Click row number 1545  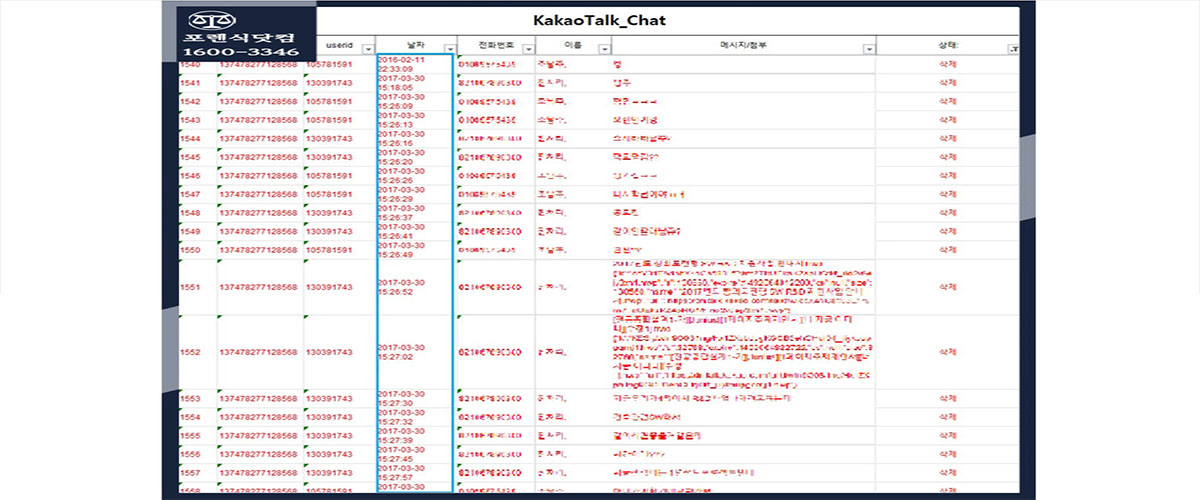(190, 157)
